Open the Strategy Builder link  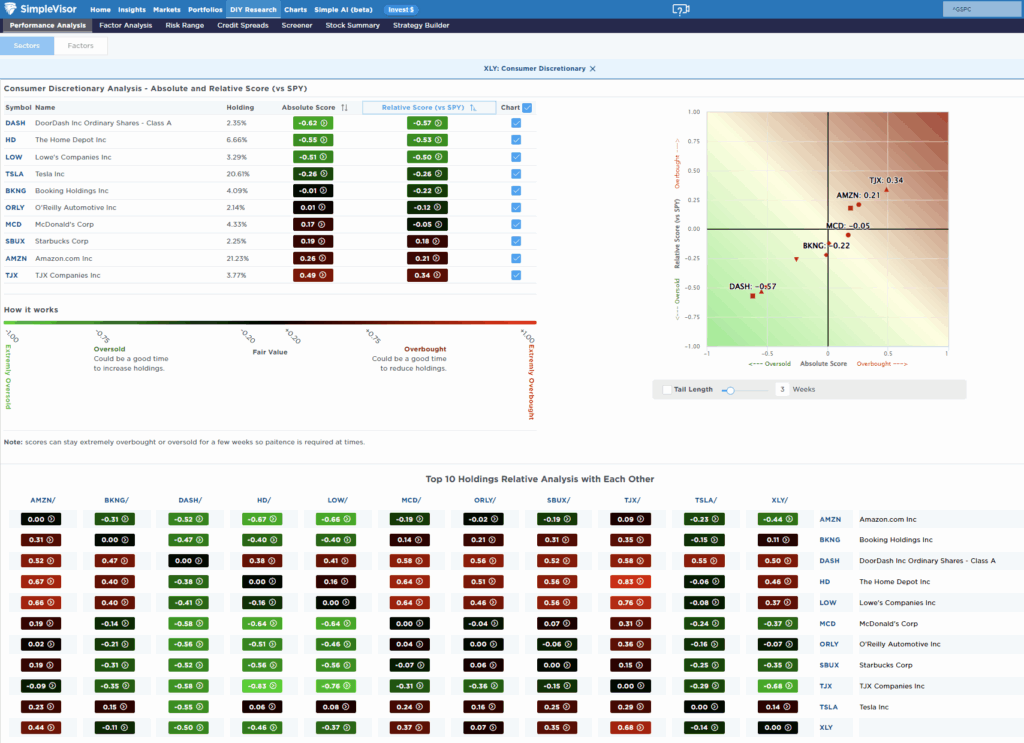click(419, 25)
